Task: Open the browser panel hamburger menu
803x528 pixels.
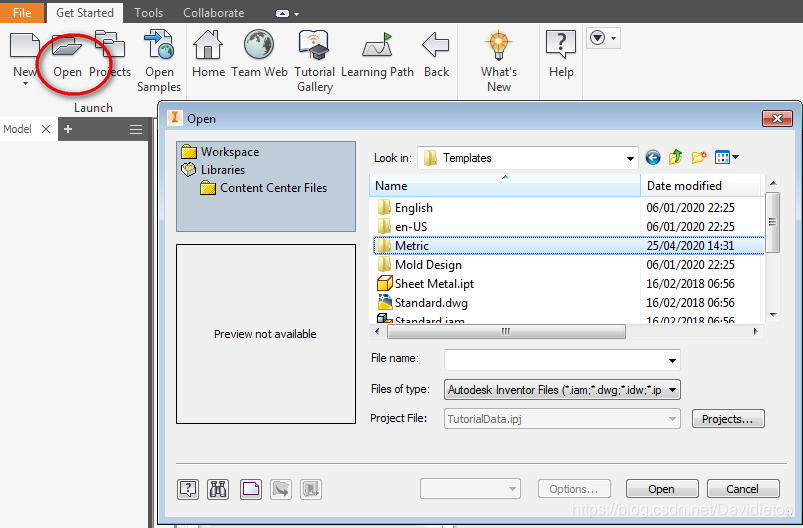Action: pos(136,129)
